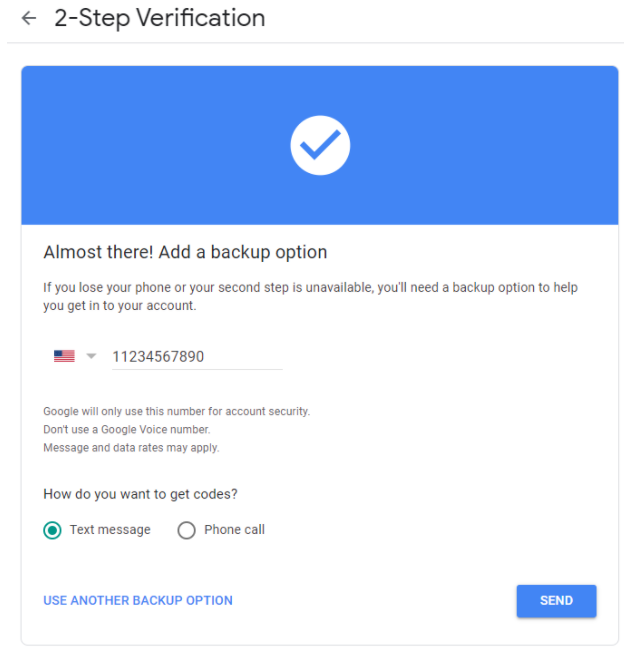Focus the phone number field with 11234567890
The image size is (624, 654).
pos(196,356)
